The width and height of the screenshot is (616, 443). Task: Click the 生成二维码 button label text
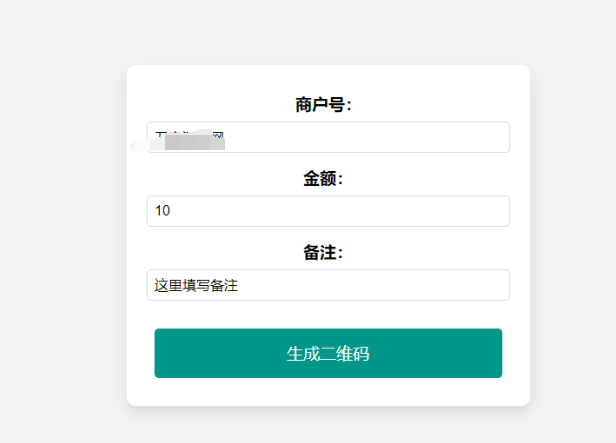pyautogui.click(x=328, y=354)
